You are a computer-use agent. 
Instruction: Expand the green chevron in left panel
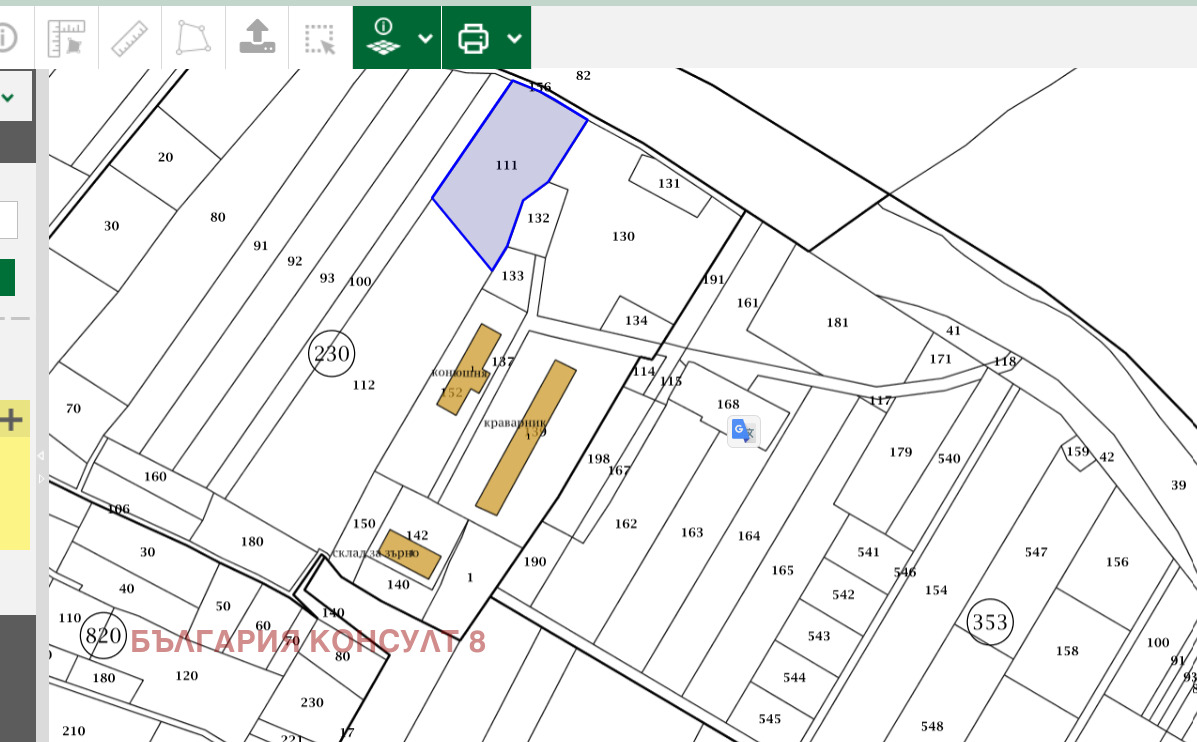click(x=8, y=98)
